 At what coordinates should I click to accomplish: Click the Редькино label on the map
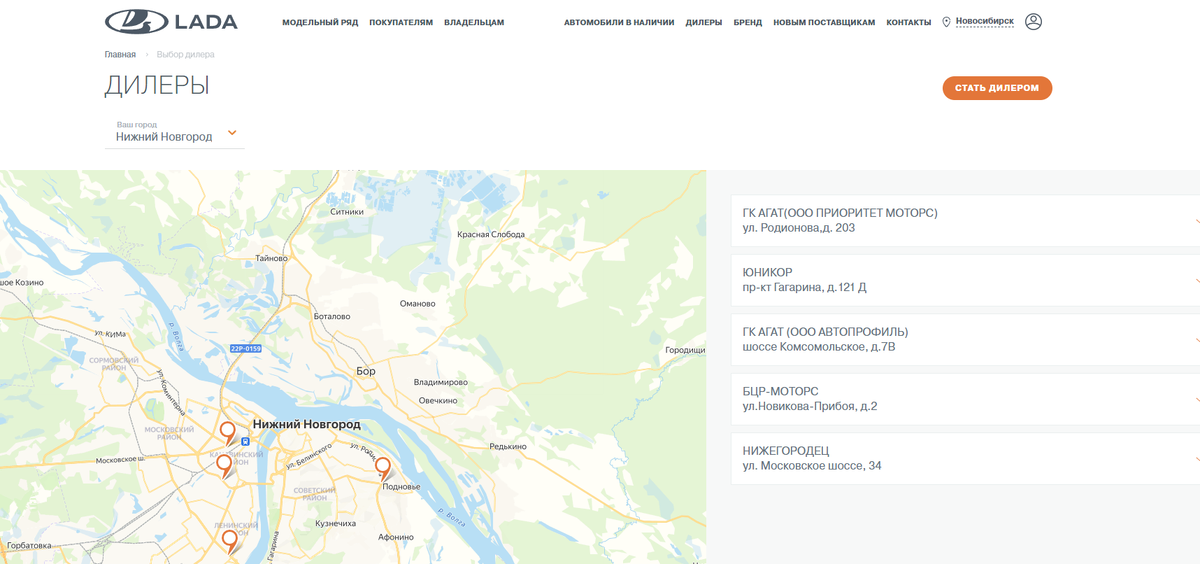tap(509, 447)
